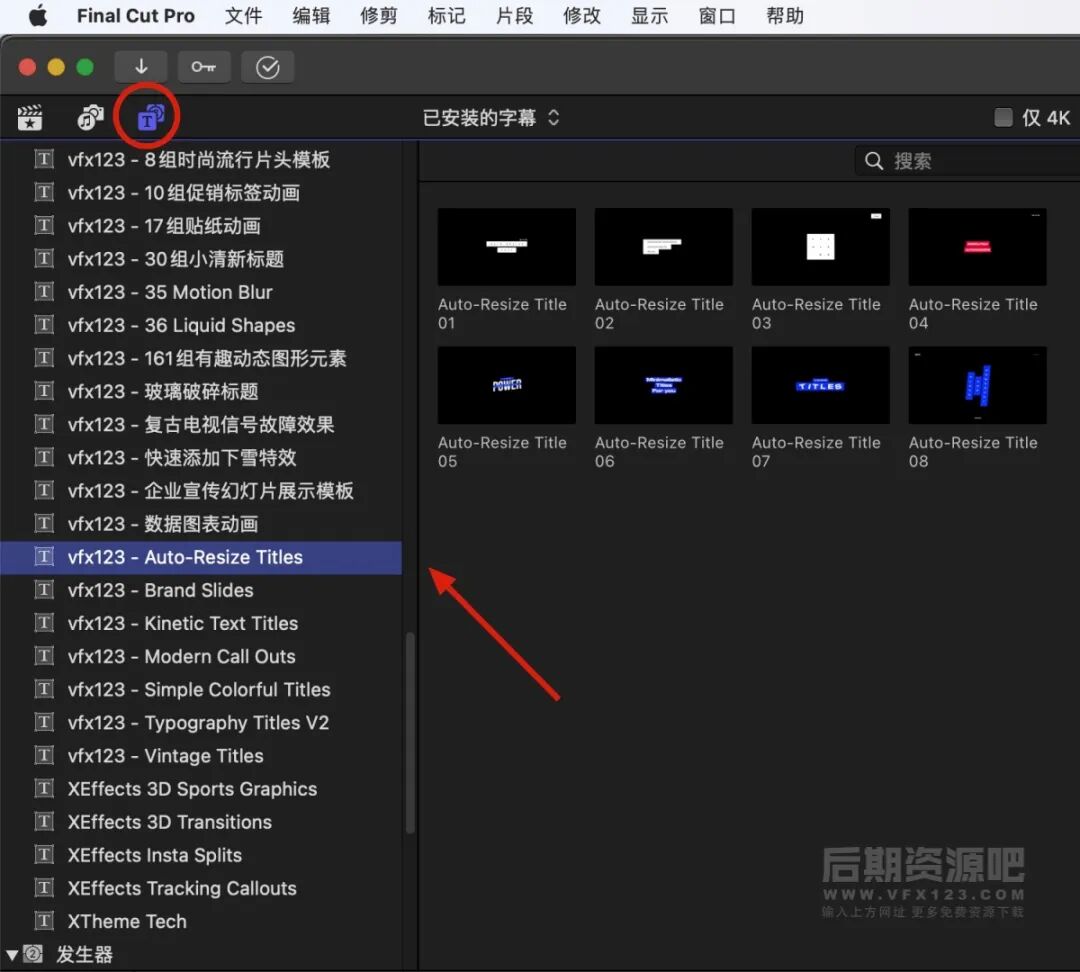The image size is (1080, 972).
Task: Select the Auto-Resize Title 05 thumbnail
Action: [x=506, y=385]
